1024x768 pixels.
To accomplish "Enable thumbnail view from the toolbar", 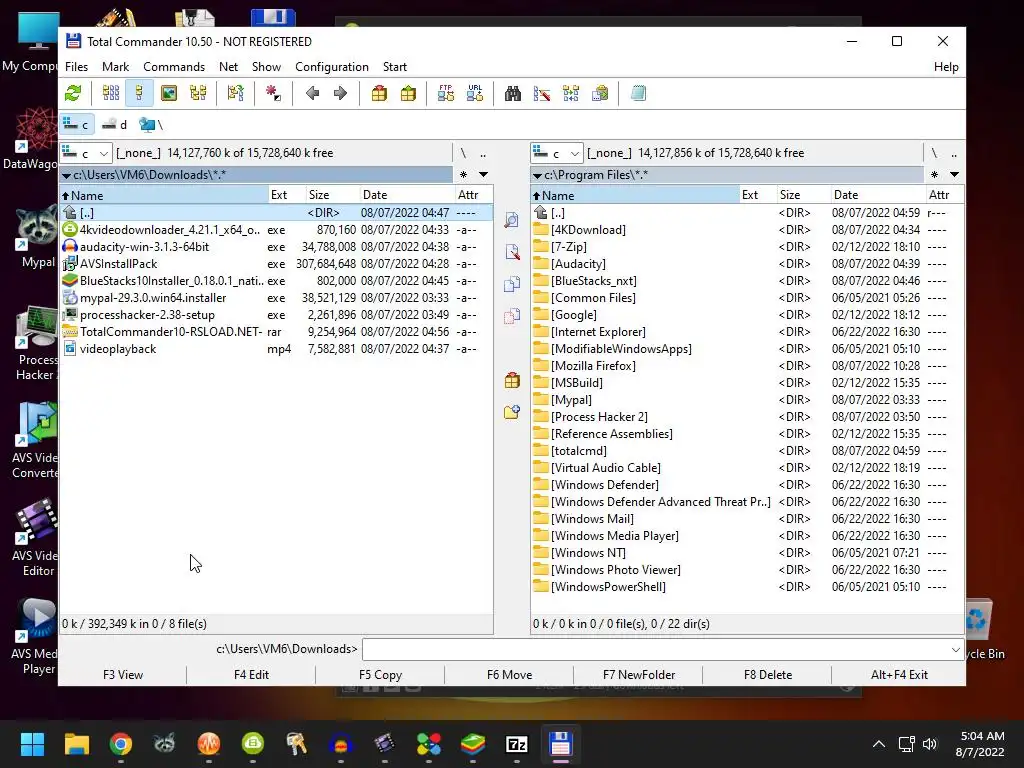I will tap(168, 93).
